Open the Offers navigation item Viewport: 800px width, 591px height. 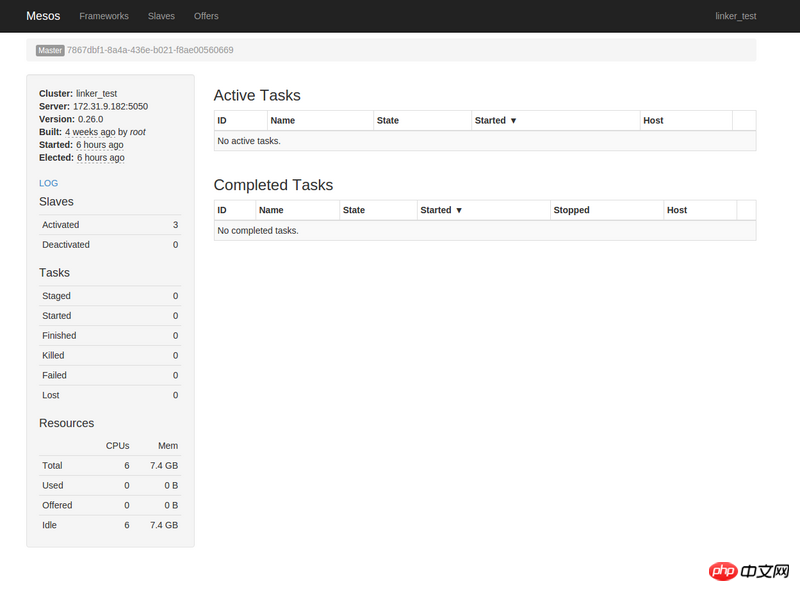coord(206,16)
